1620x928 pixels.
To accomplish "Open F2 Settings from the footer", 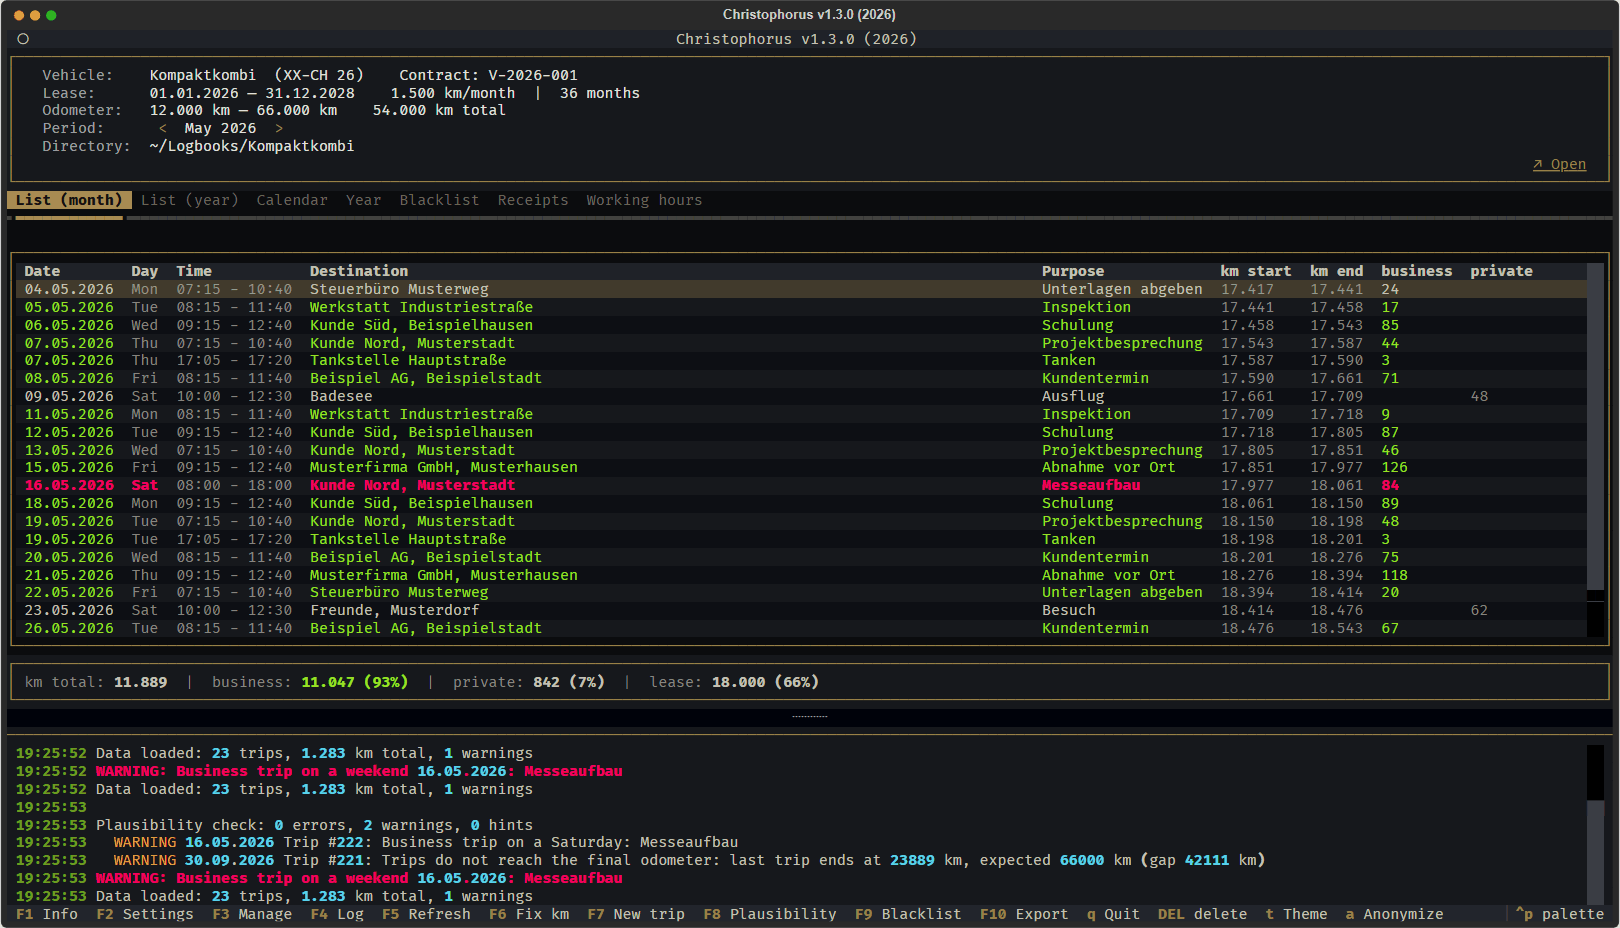I will pyautogui.click(x=146, y=914).
